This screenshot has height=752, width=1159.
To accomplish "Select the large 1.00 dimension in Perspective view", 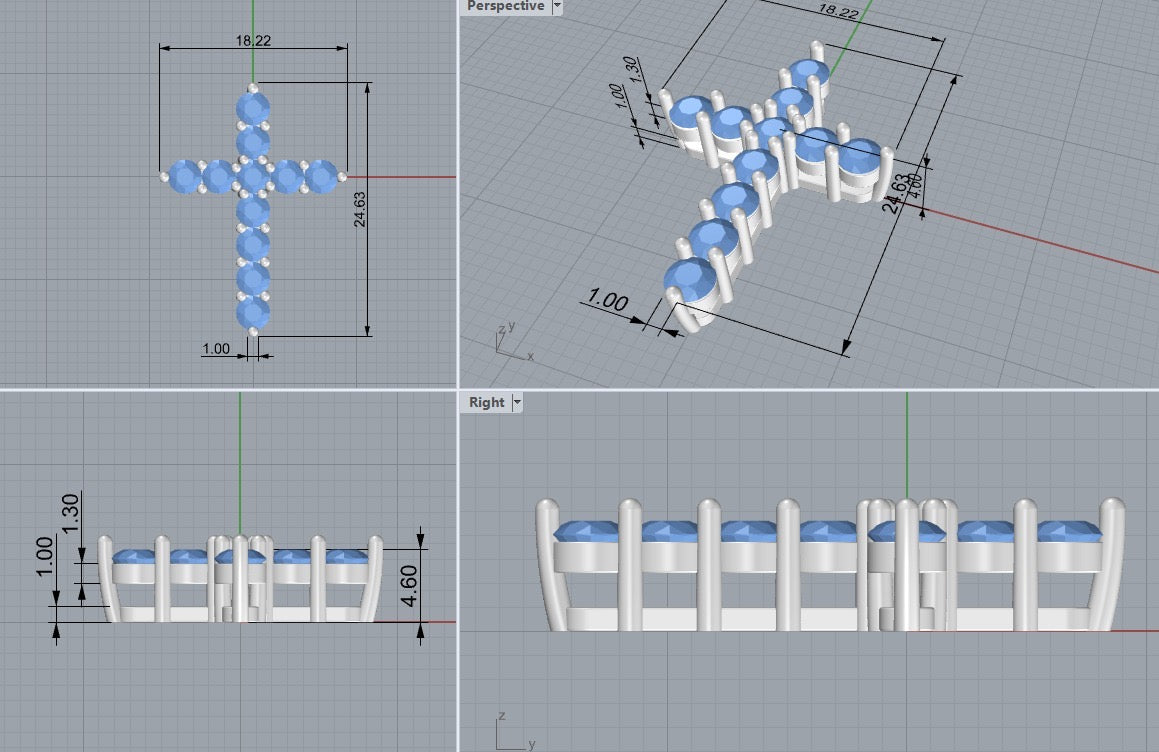I will pyautogui.click(x=607, y=299).
